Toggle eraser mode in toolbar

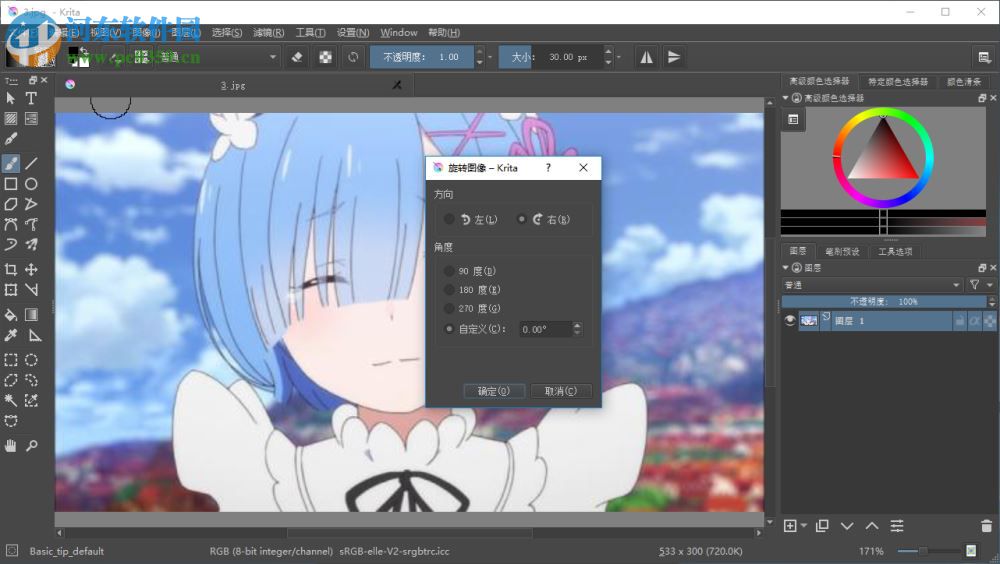[x=297, y=57]
